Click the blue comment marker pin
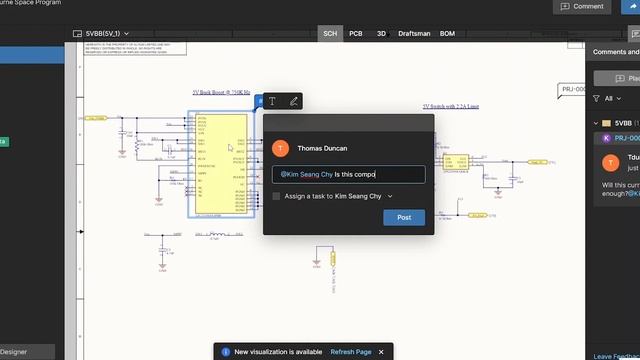640x360 pixels. tap(259, 101)
